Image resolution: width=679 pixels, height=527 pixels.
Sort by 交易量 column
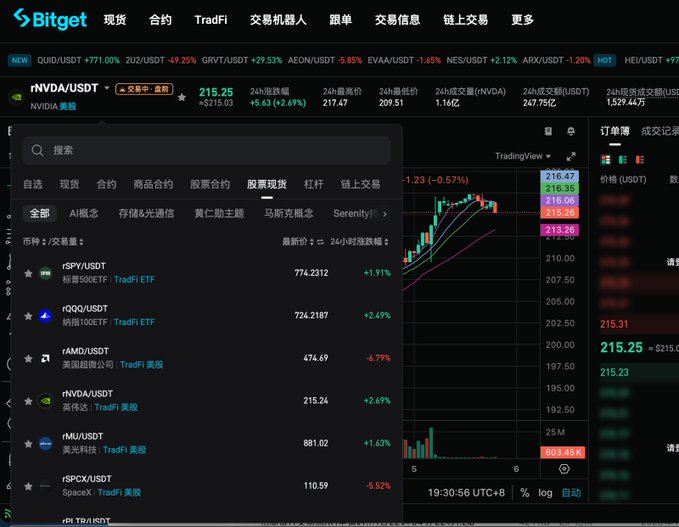(x=68, y=241)
